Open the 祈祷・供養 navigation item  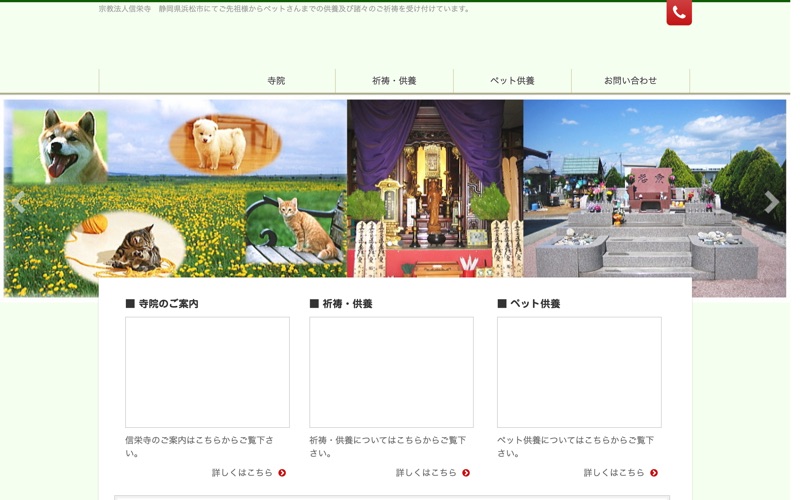(394, 81)
